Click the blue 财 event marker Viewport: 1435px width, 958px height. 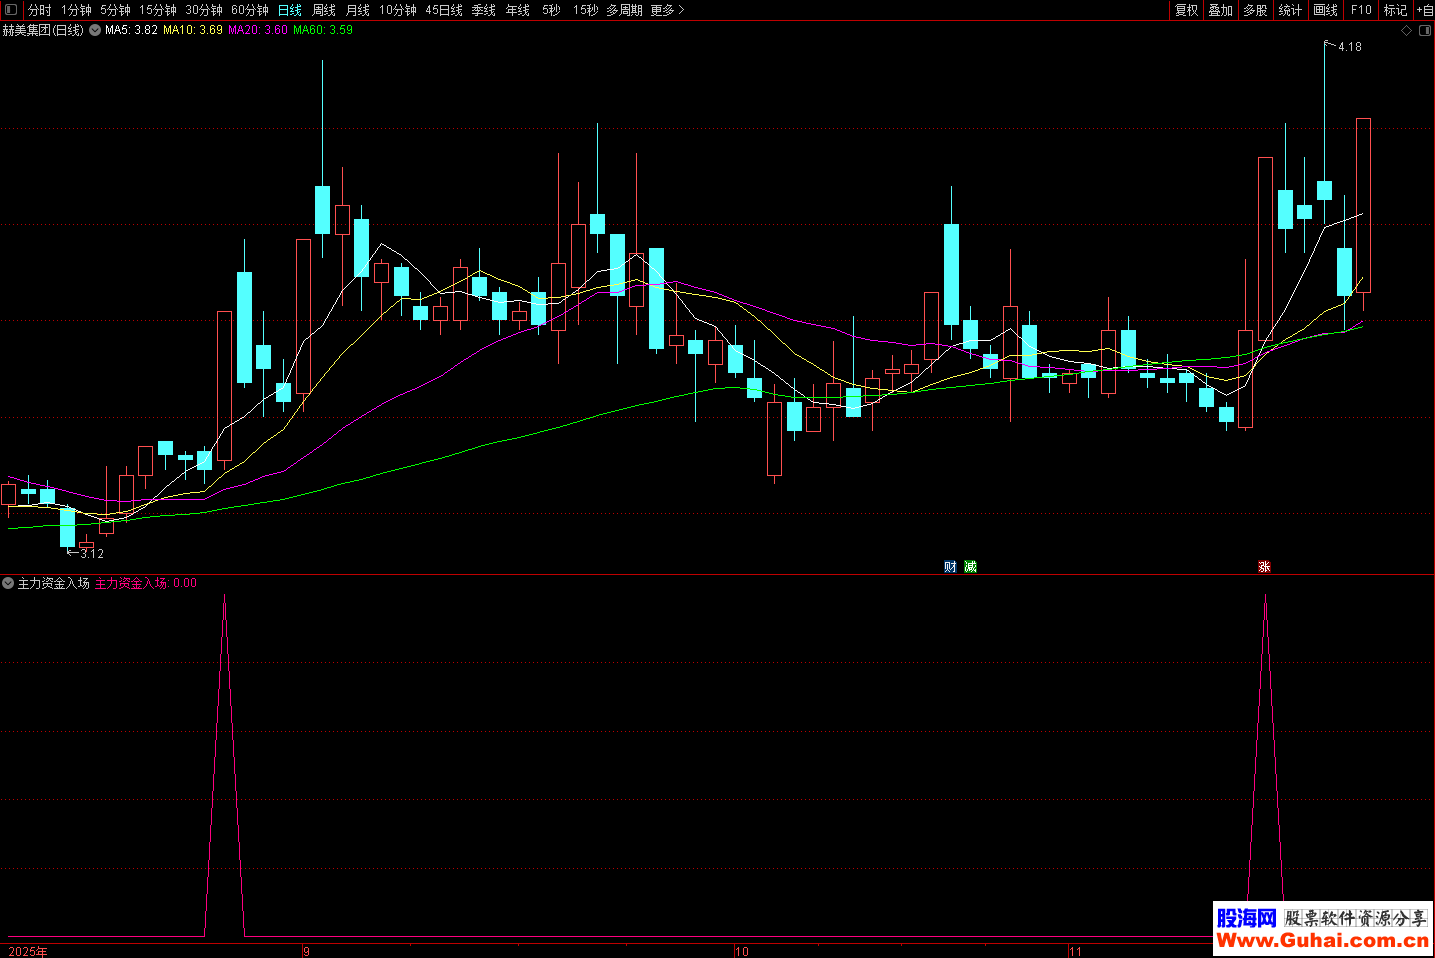[x=950, y=567]
